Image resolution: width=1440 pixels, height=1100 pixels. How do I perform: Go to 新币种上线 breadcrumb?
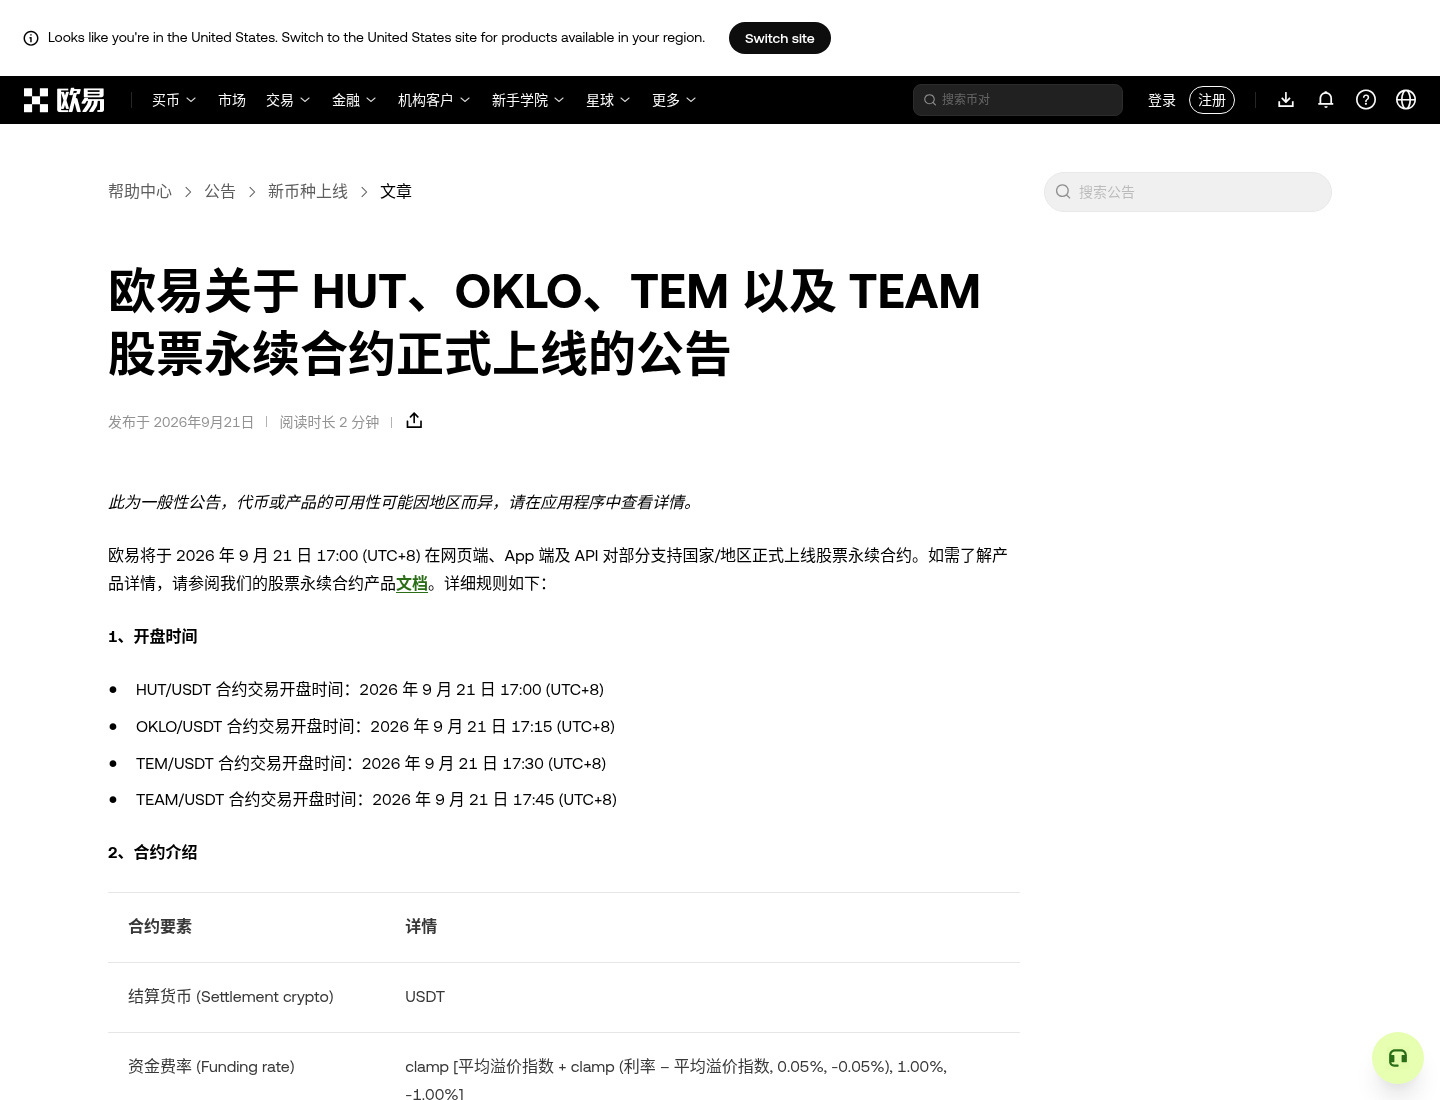click(x=308, y=191)
